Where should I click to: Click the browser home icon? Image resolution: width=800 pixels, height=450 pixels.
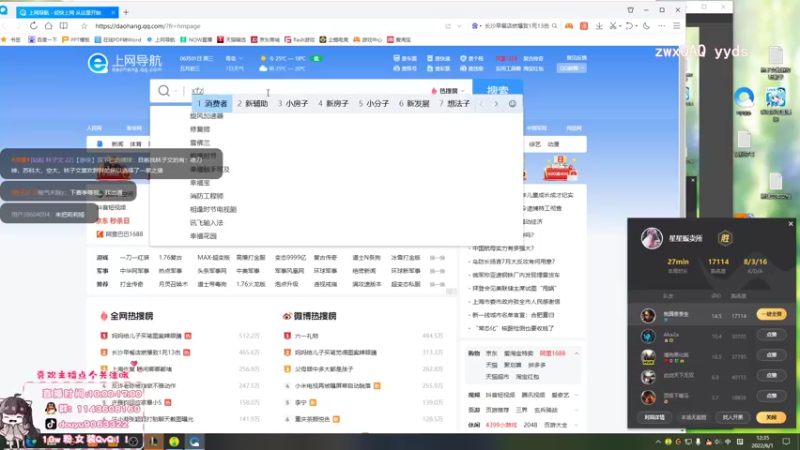(x=48, y=26)
